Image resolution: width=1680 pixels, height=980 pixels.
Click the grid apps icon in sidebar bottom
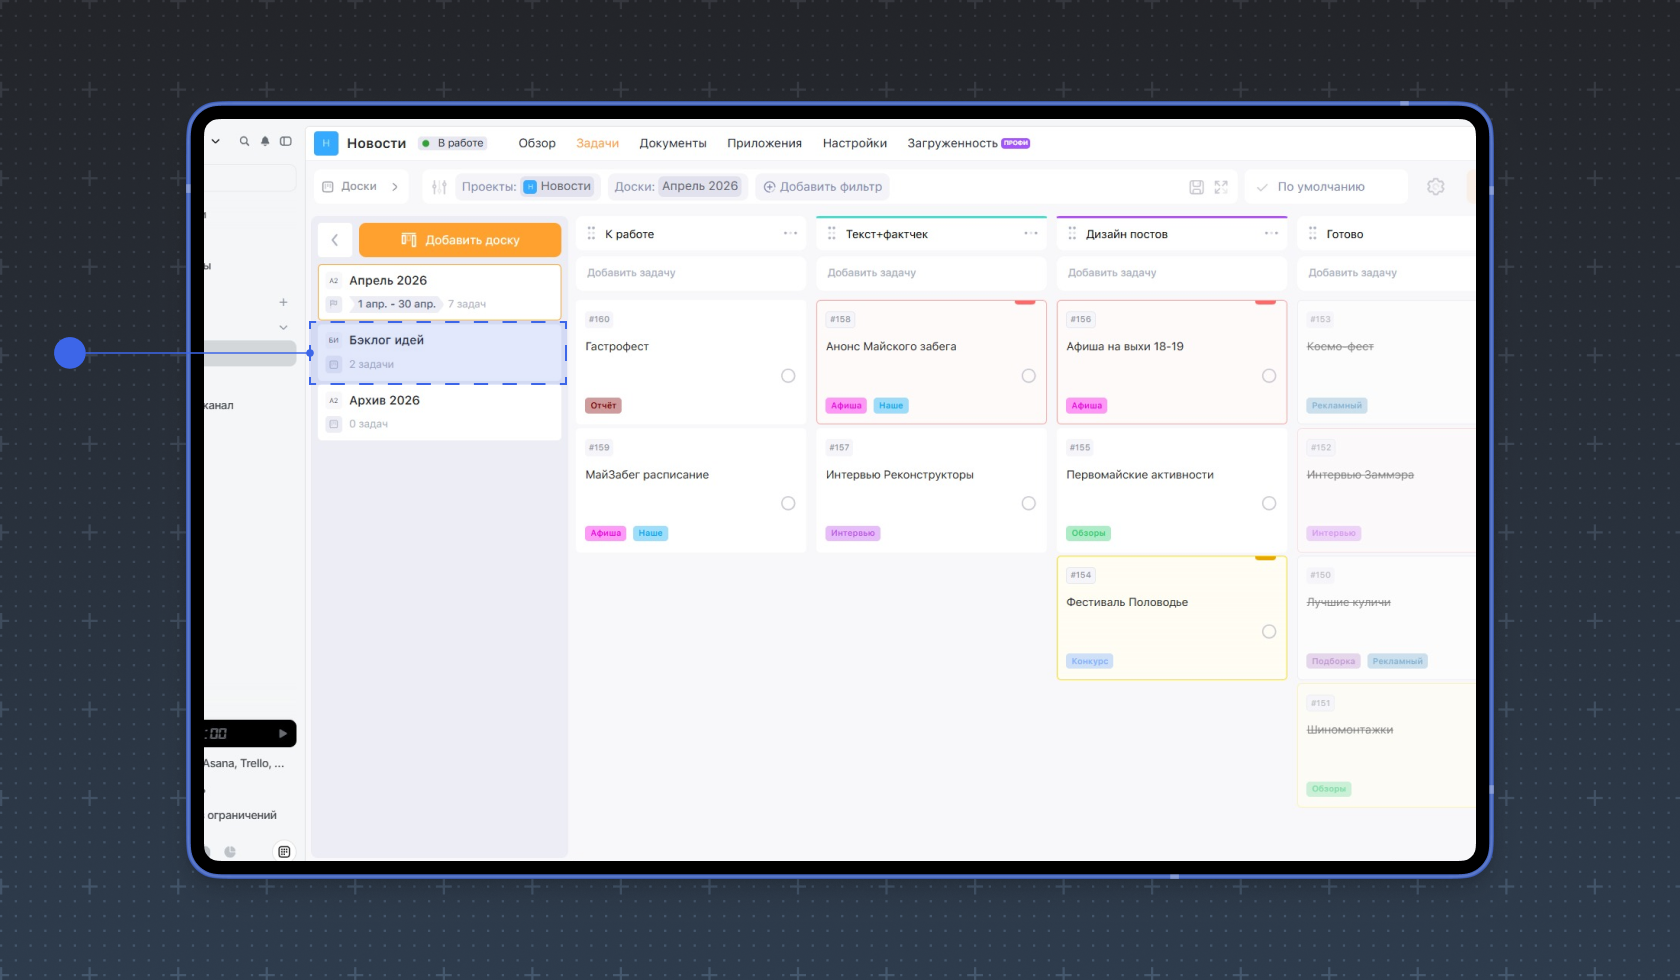point(284,852)
